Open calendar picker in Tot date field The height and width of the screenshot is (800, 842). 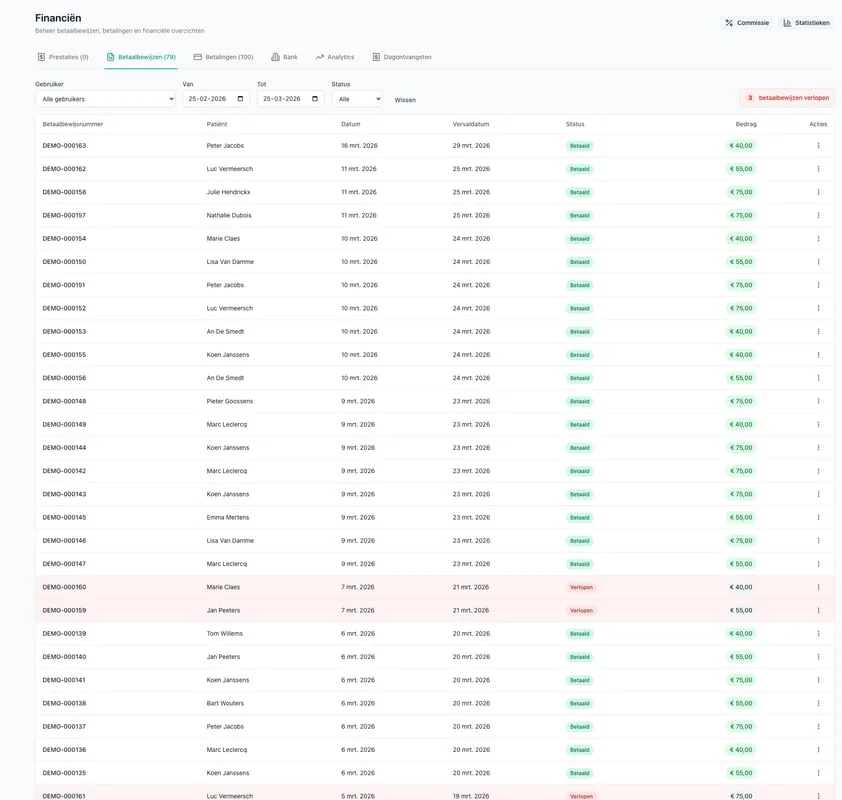[315, 99]
